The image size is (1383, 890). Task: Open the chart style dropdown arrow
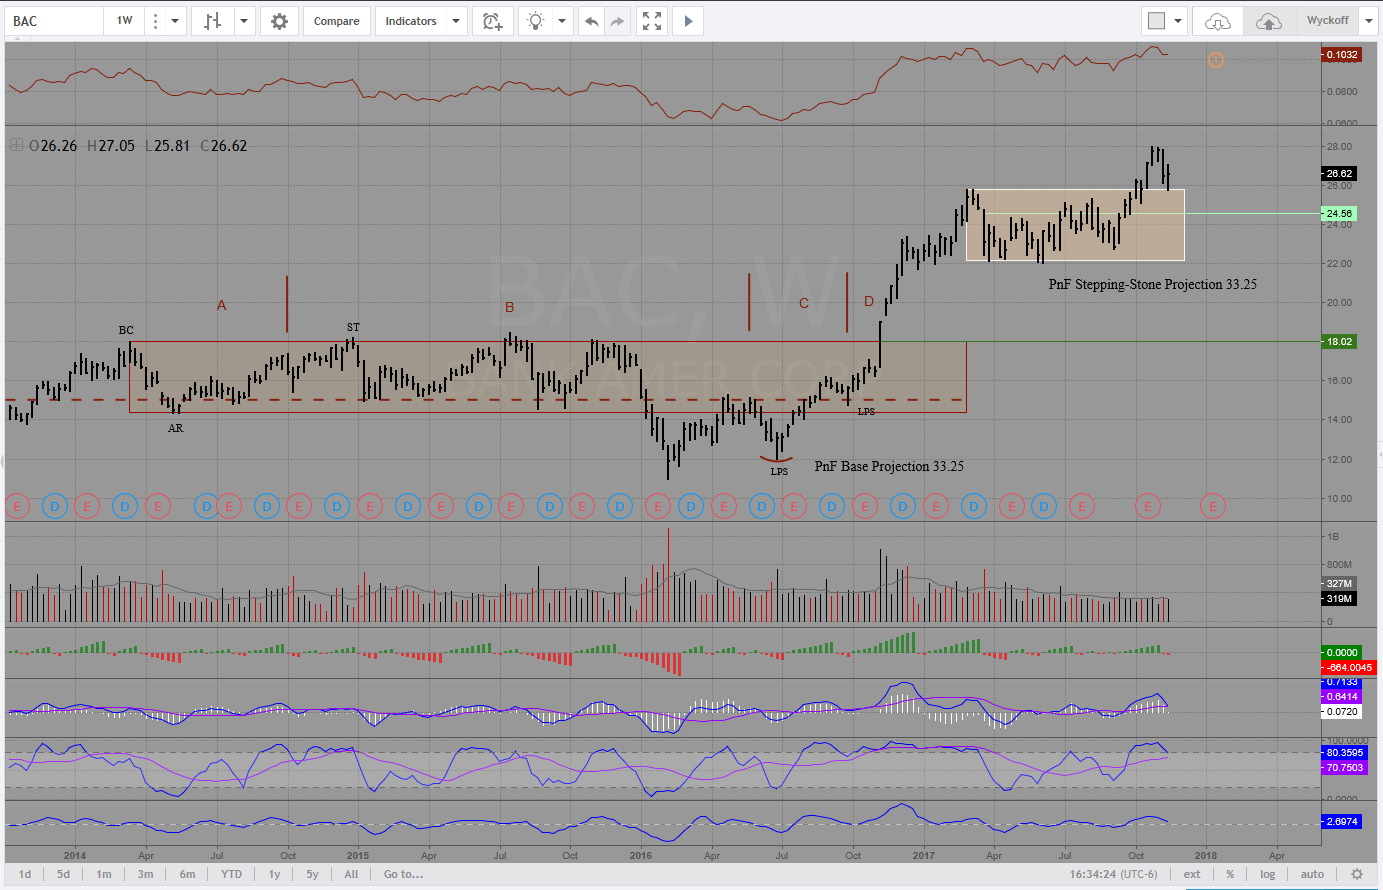[243, 21]
